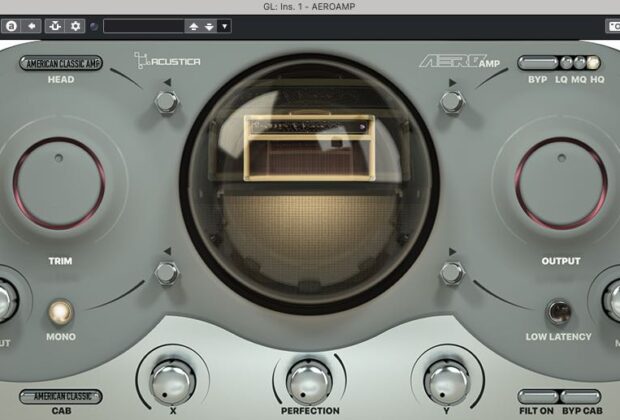
Task: Click the camera icon at toolbar right edge
Action: tap(613, 26)
